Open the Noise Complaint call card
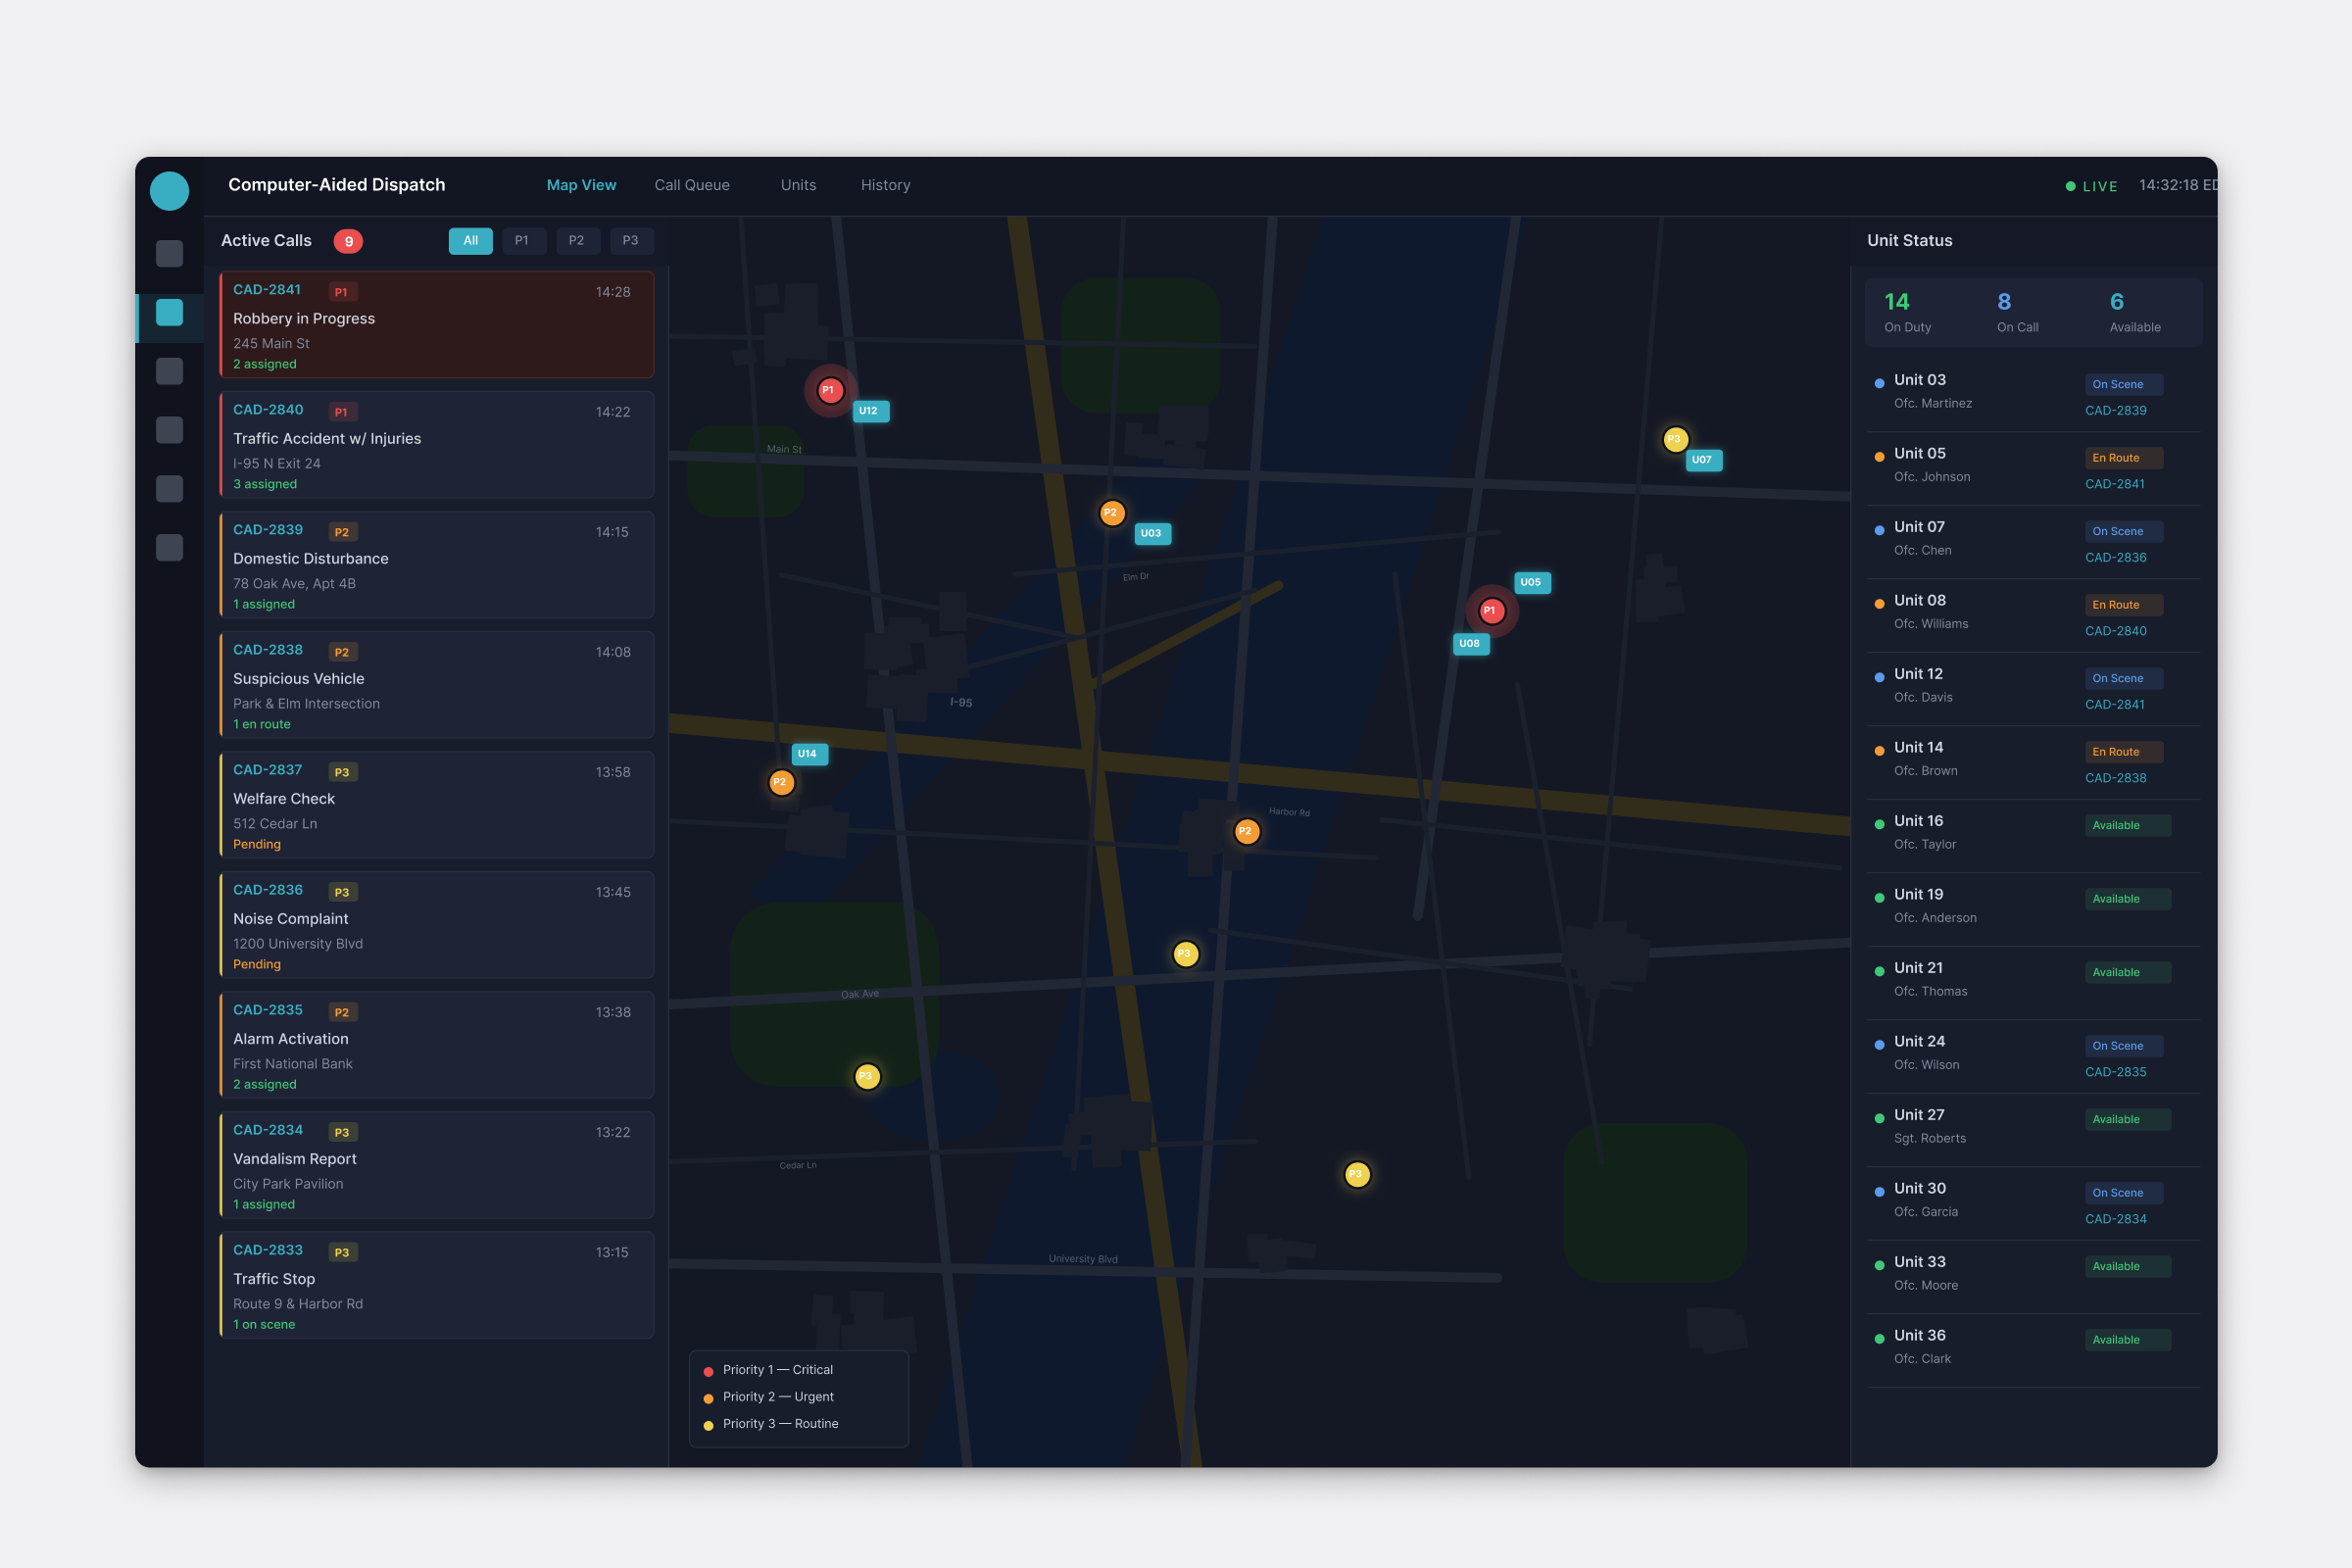2352x1568 pixels. [437, 924]
